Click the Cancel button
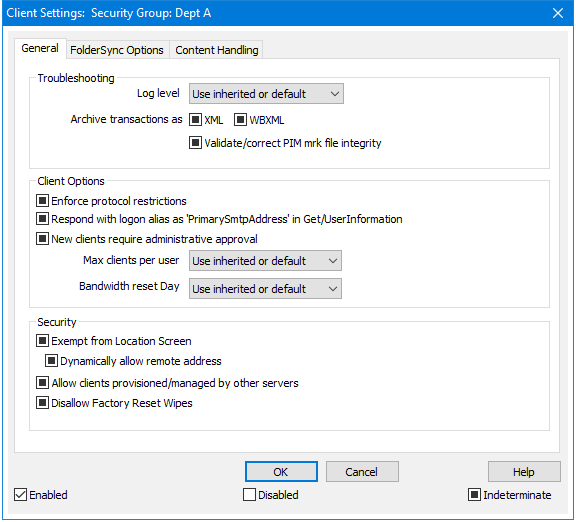Image resolution: width=576 pixels, height=522 pixels. click(362, 472)
